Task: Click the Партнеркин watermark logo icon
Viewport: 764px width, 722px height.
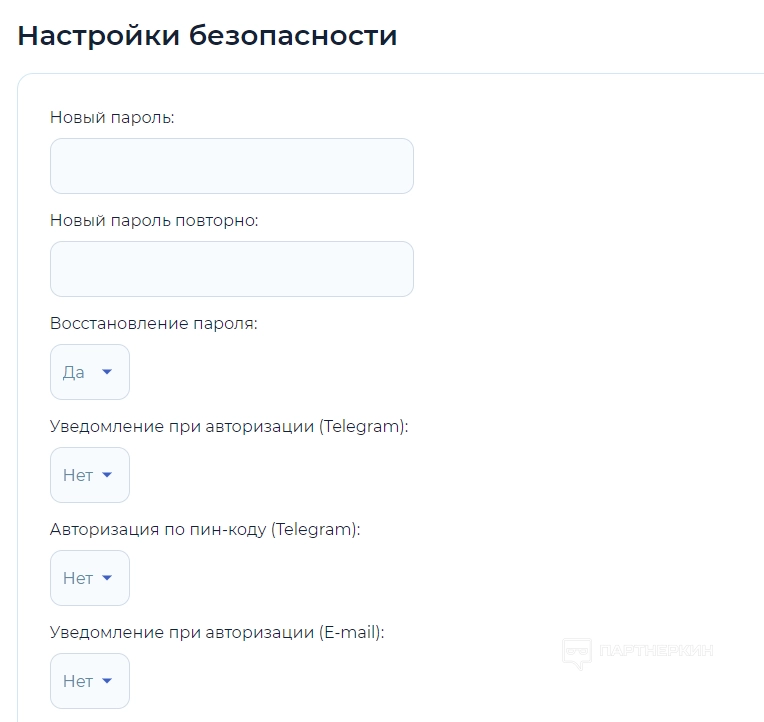Action: [577, 653]
